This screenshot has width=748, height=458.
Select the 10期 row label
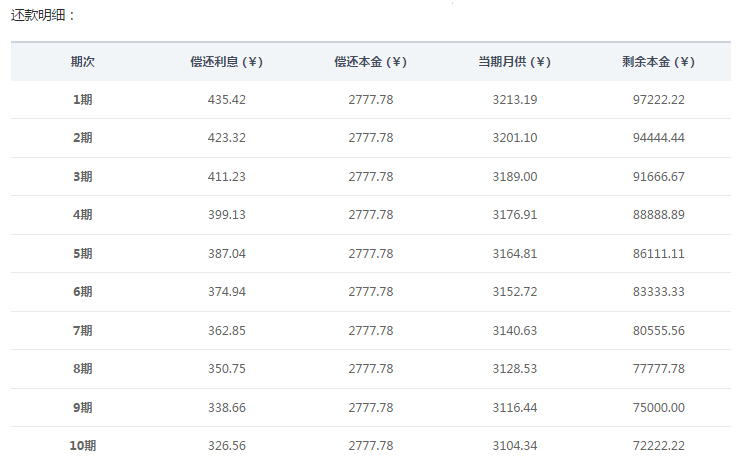83,446
